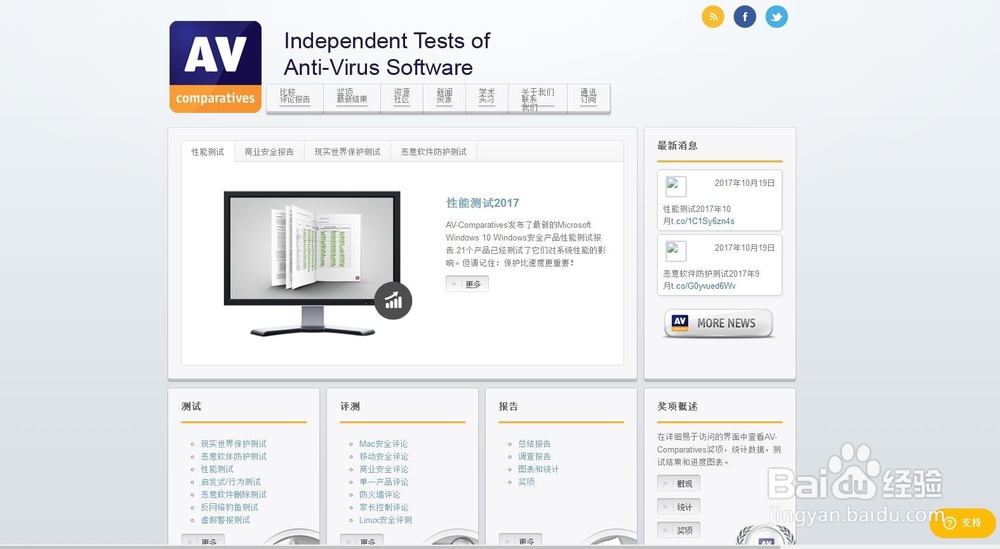Open the Twitter bird icon
Image resolution: width=1000 pixels, height=549 pixels.
point(776,17)
